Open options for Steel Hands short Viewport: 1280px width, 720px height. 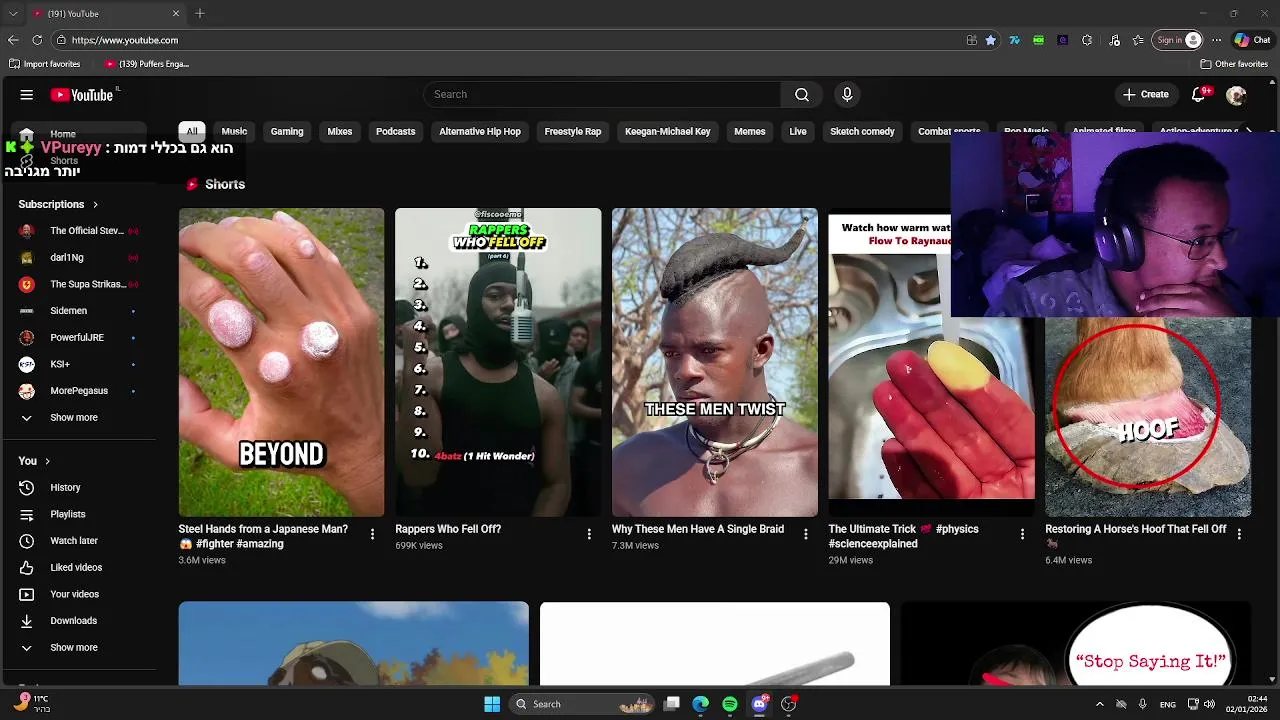coord(372,535)
